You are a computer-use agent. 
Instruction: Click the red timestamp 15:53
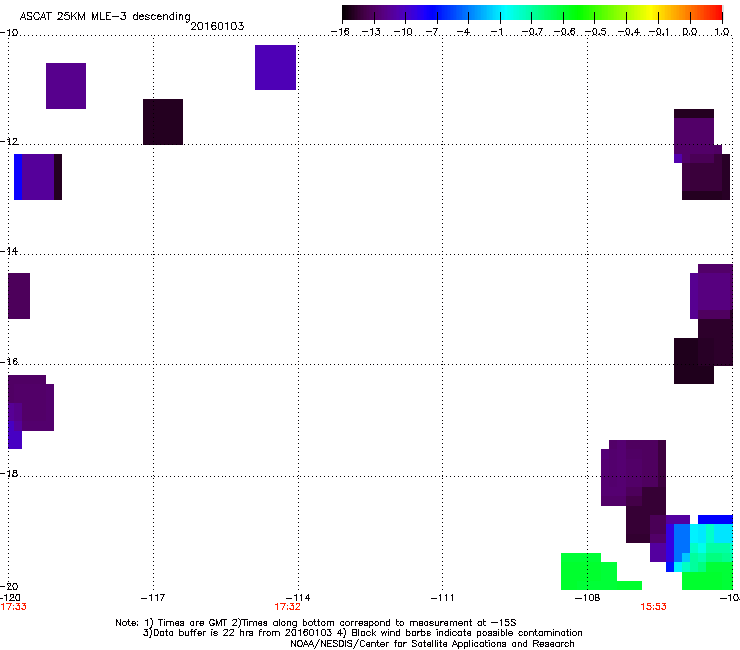point(653,607)
